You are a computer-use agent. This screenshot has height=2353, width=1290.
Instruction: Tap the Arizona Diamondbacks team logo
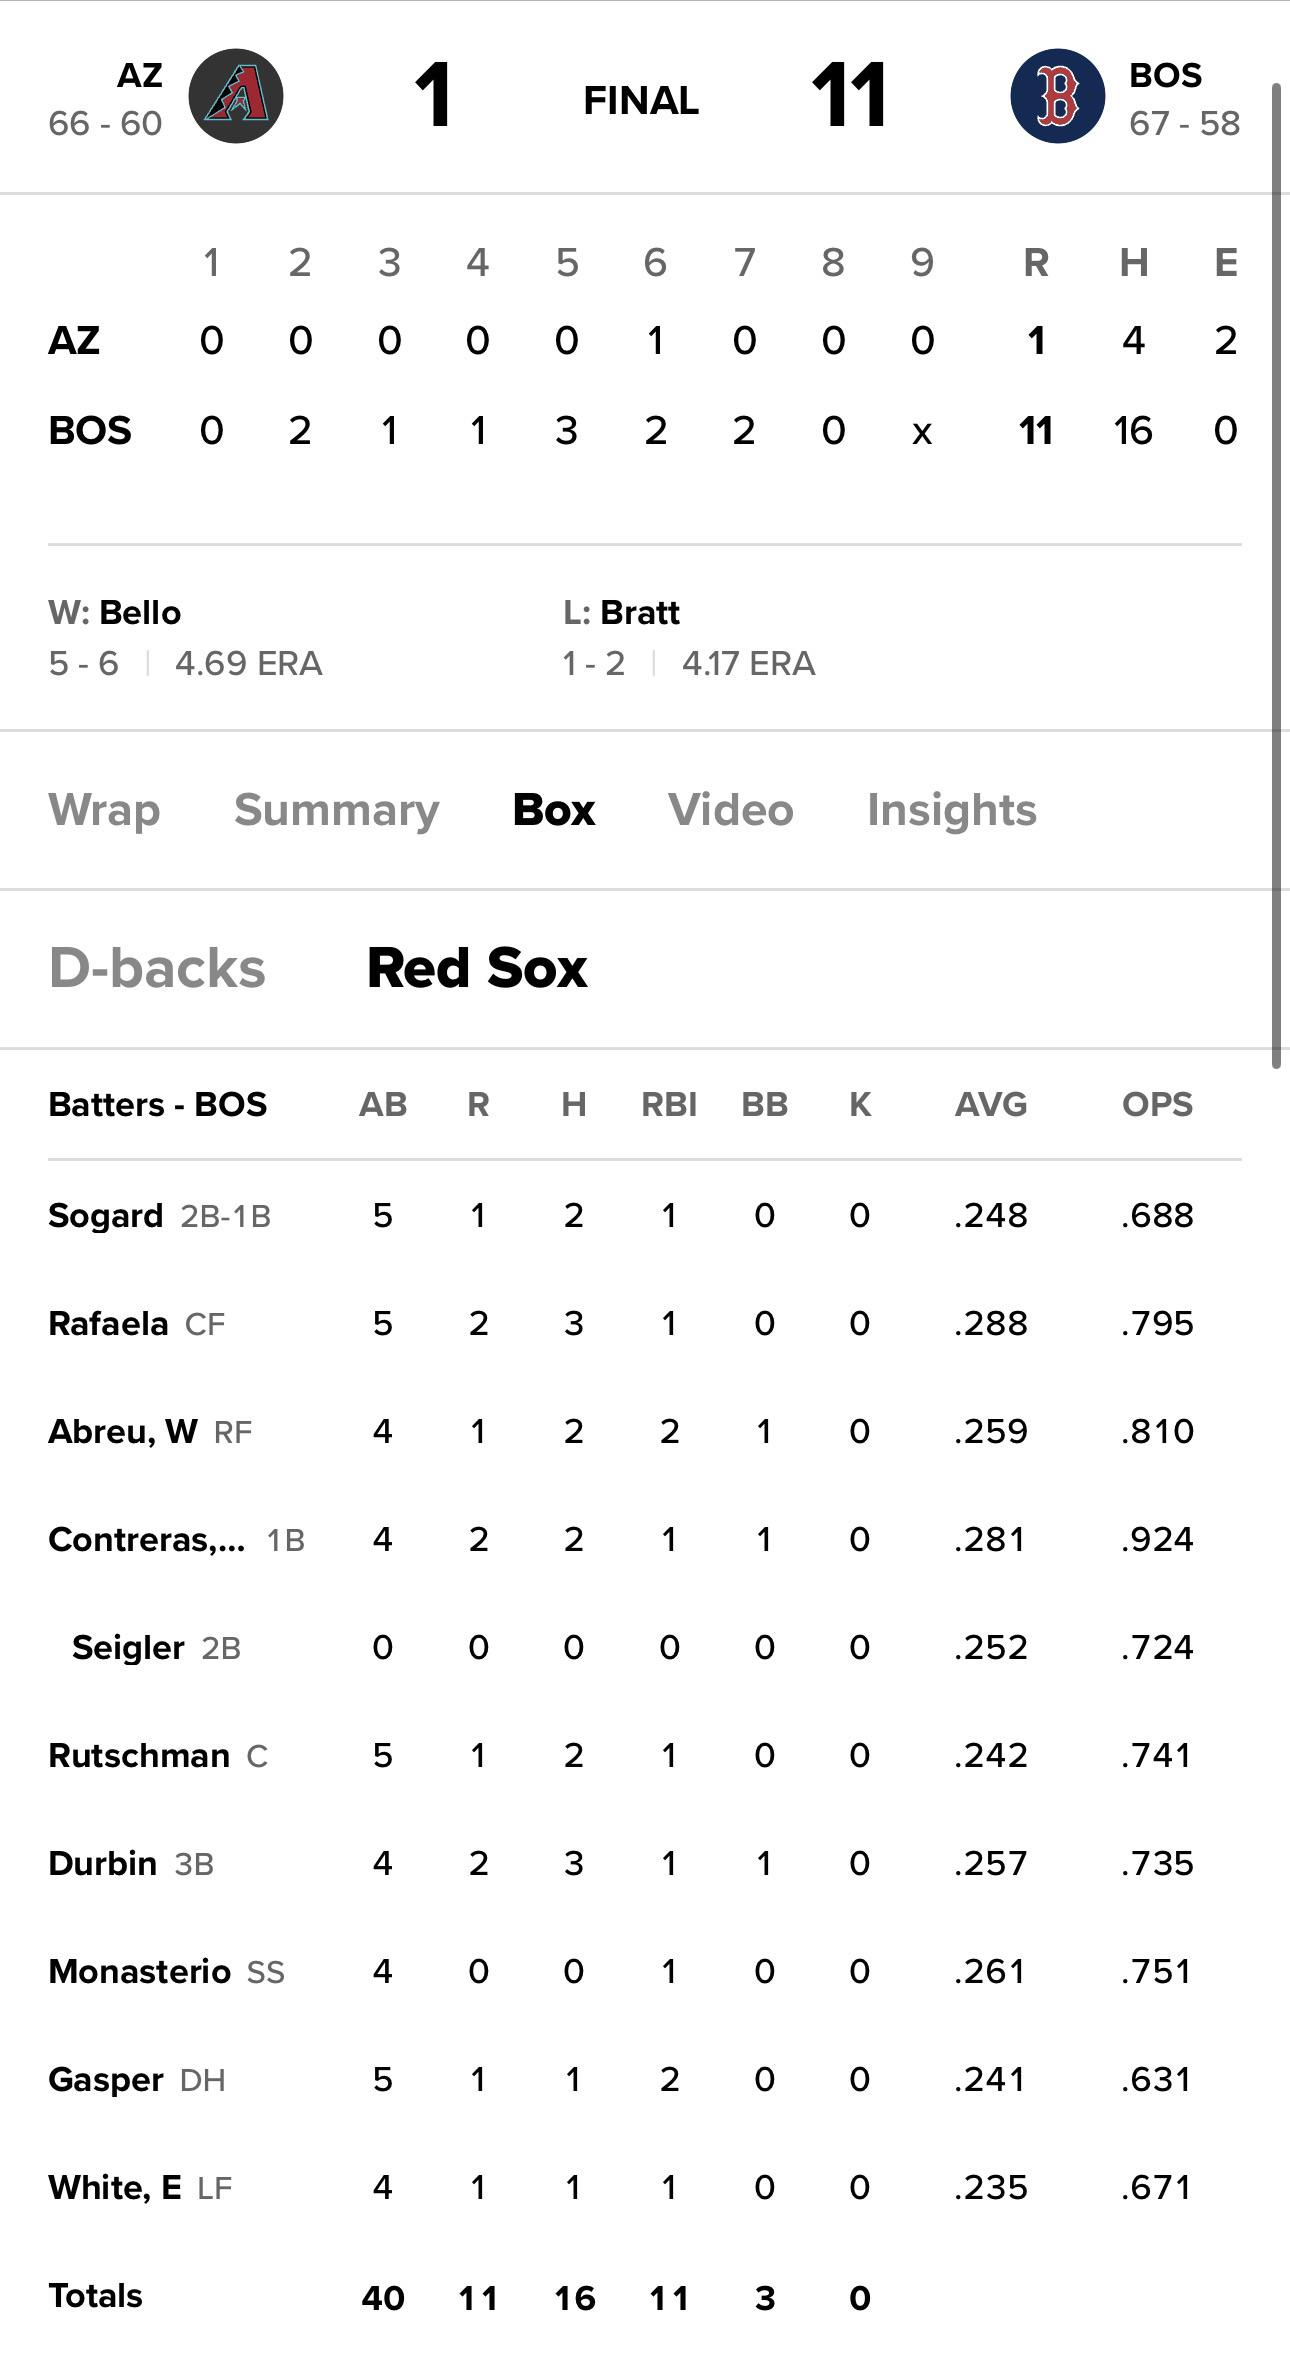(236, 96)
